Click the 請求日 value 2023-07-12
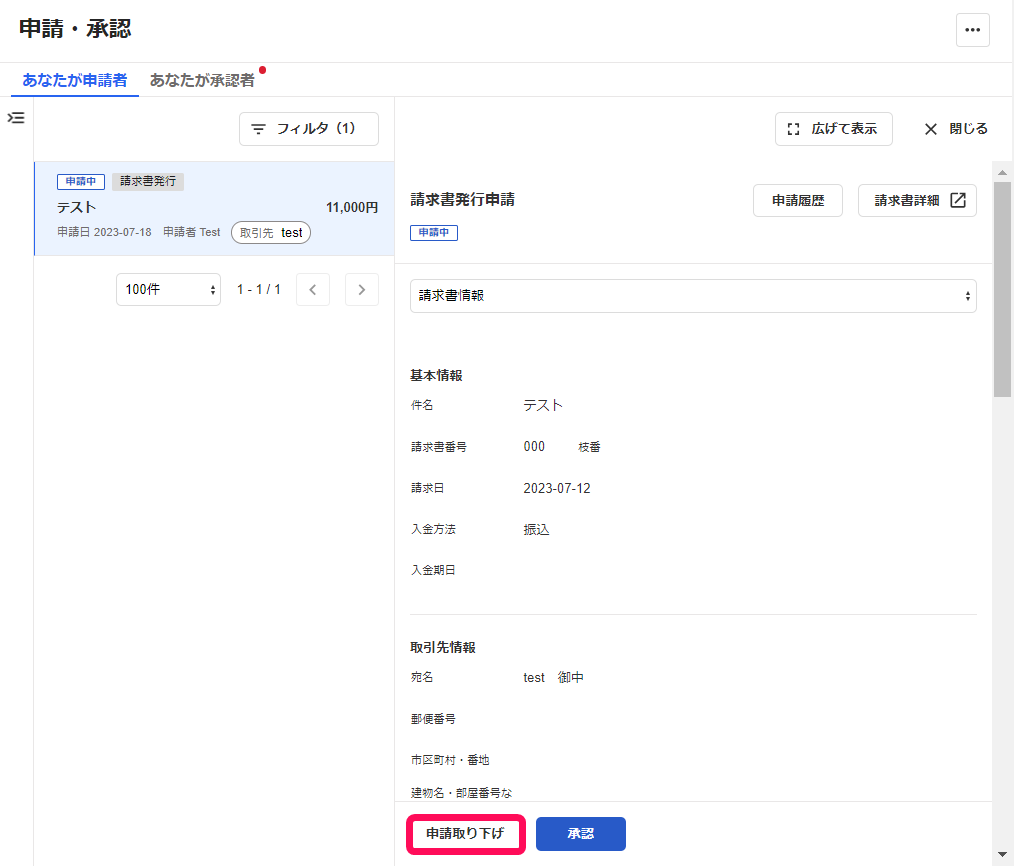 (x=557, y=488)
